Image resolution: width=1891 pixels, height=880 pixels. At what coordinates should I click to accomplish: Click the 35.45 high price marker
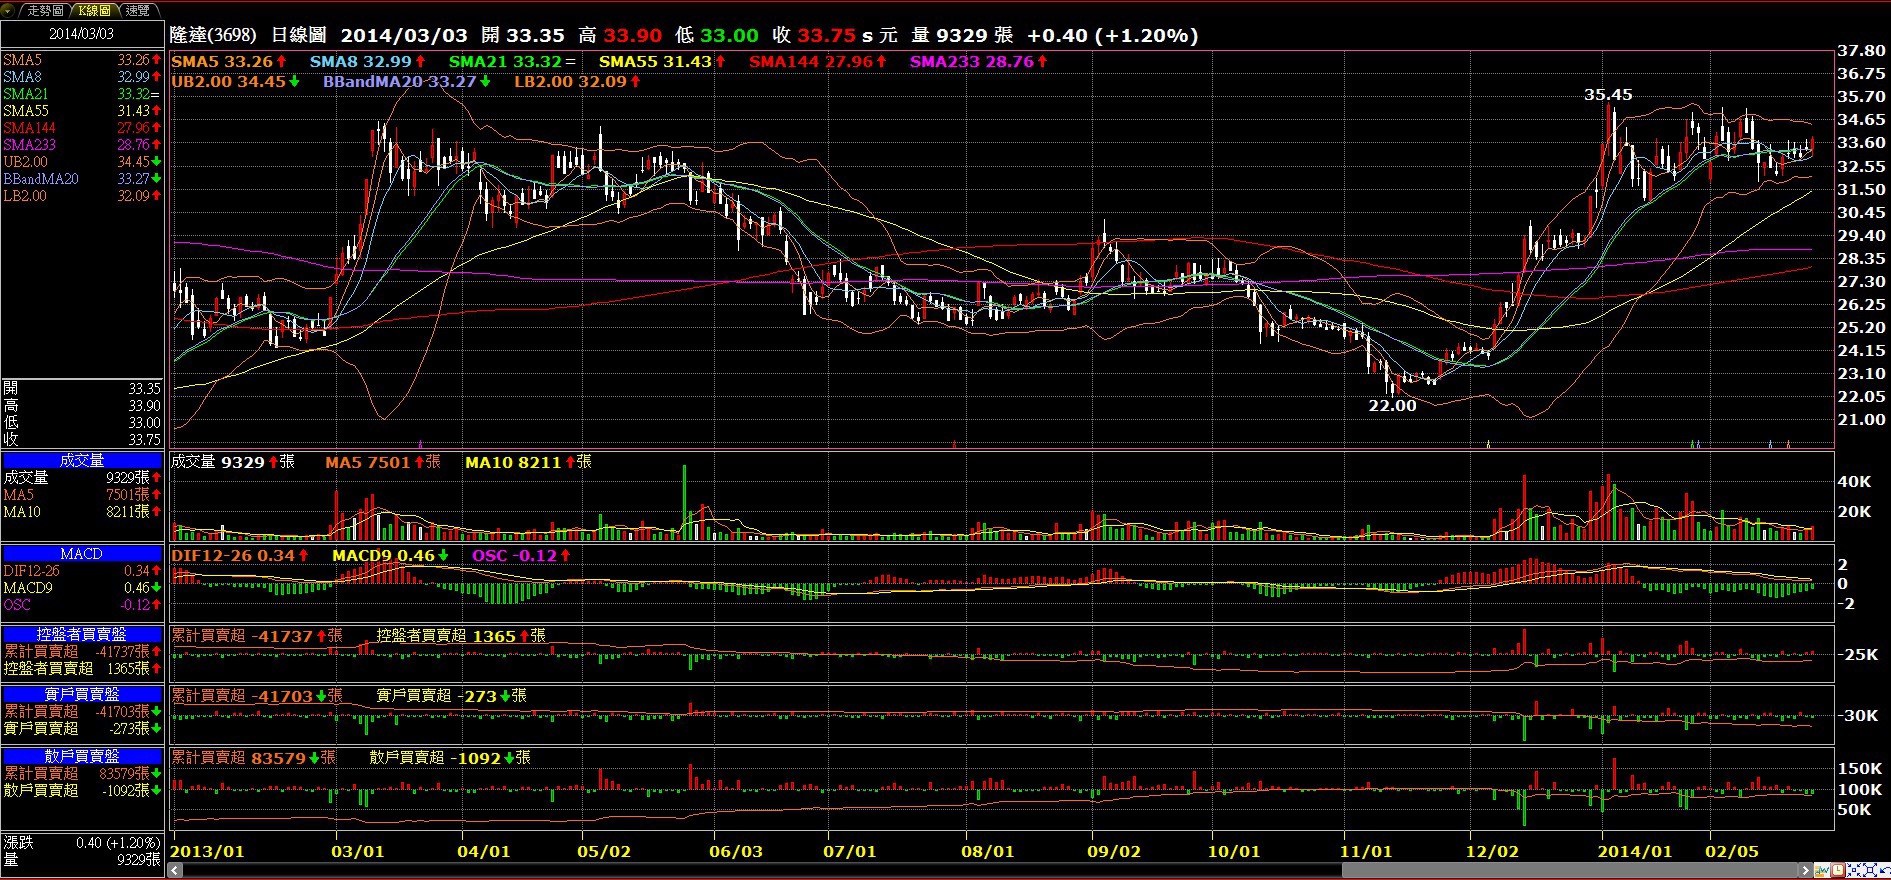pyautogui.click(x=1608, y=95)
